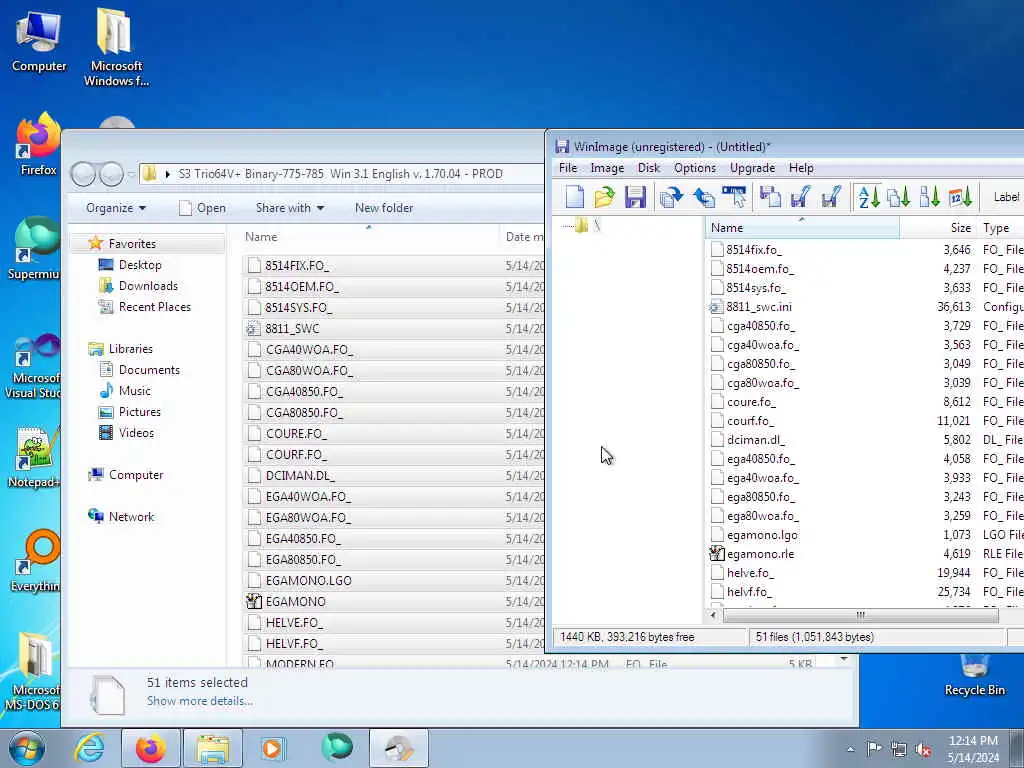Click Explorer Forward navigation button
This screenshot has width=1024, height=768.
click(111, 174)
